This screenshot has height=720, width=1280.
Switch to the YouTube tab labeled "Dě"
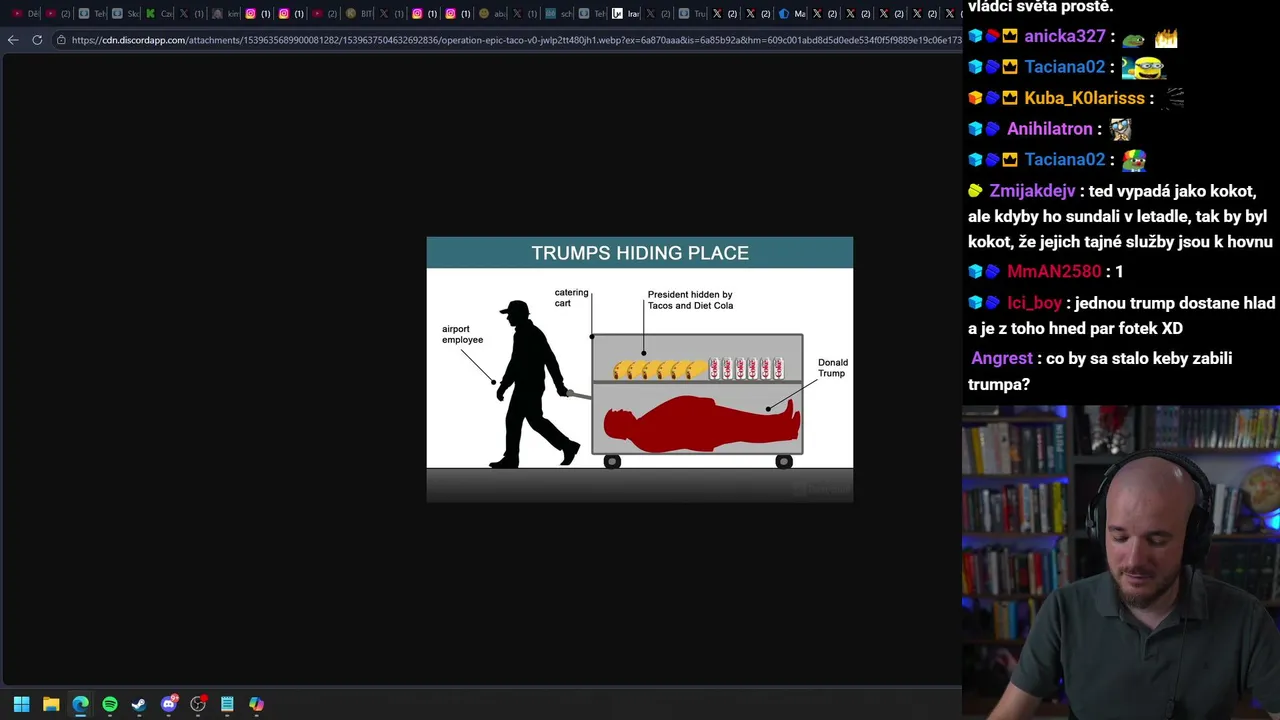25,14
